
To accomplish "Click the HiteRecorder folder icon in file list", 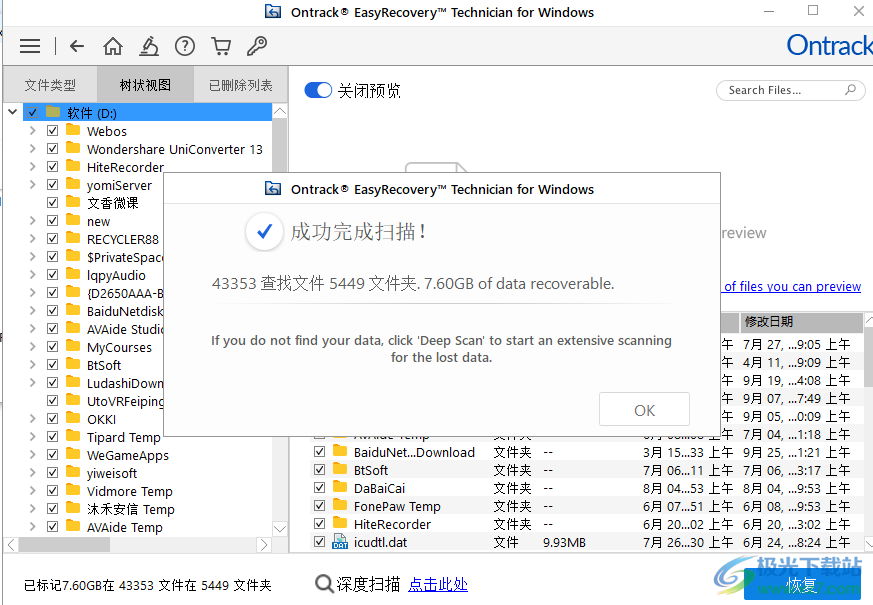I will (x=340, y=523).
